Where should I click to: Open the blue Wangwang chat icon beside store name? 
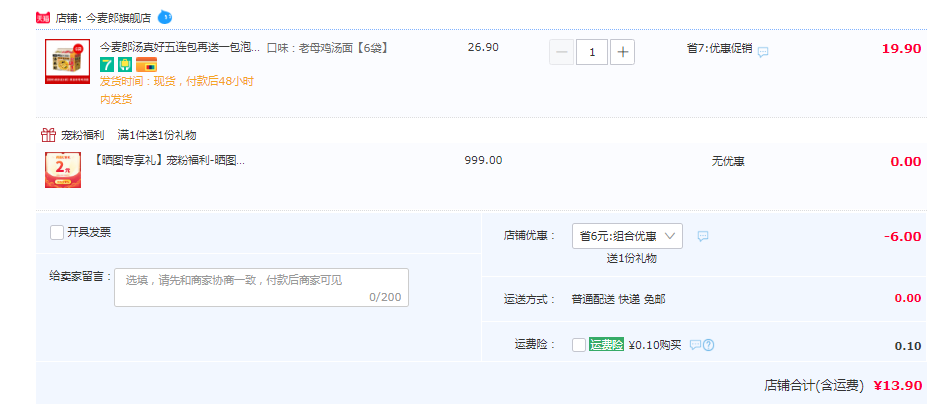(165, 18)
